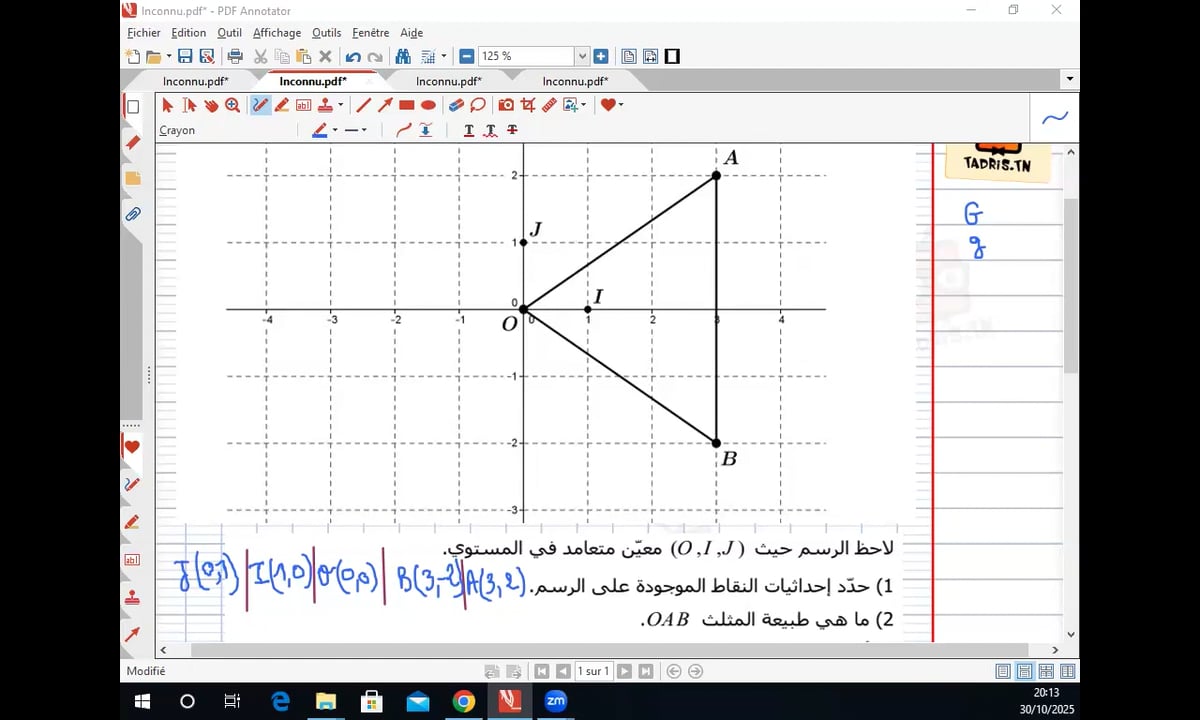This screenshot has width=1200, height=720.
Task: Click the Find binoculars icon
Action: (403, 57)
